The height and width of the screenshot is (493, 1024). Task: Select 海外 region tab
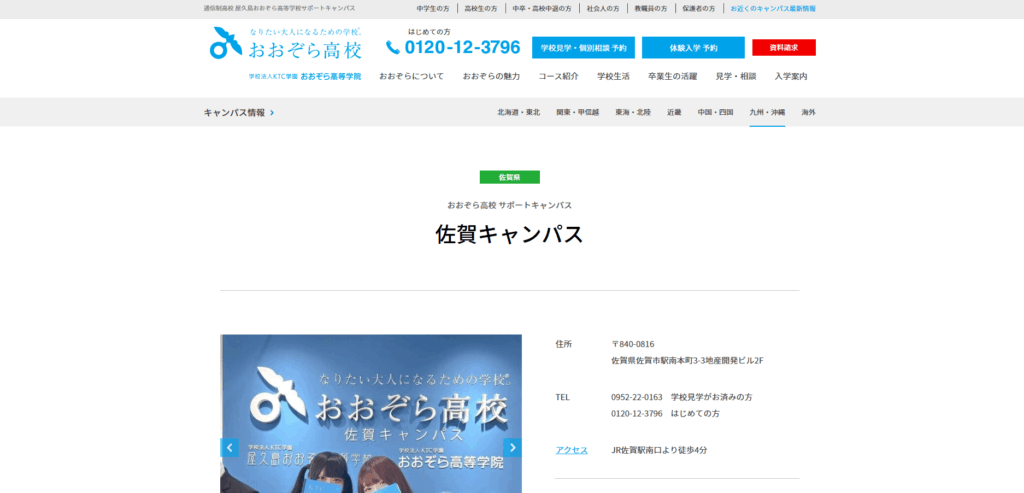(x=808, y=112)
